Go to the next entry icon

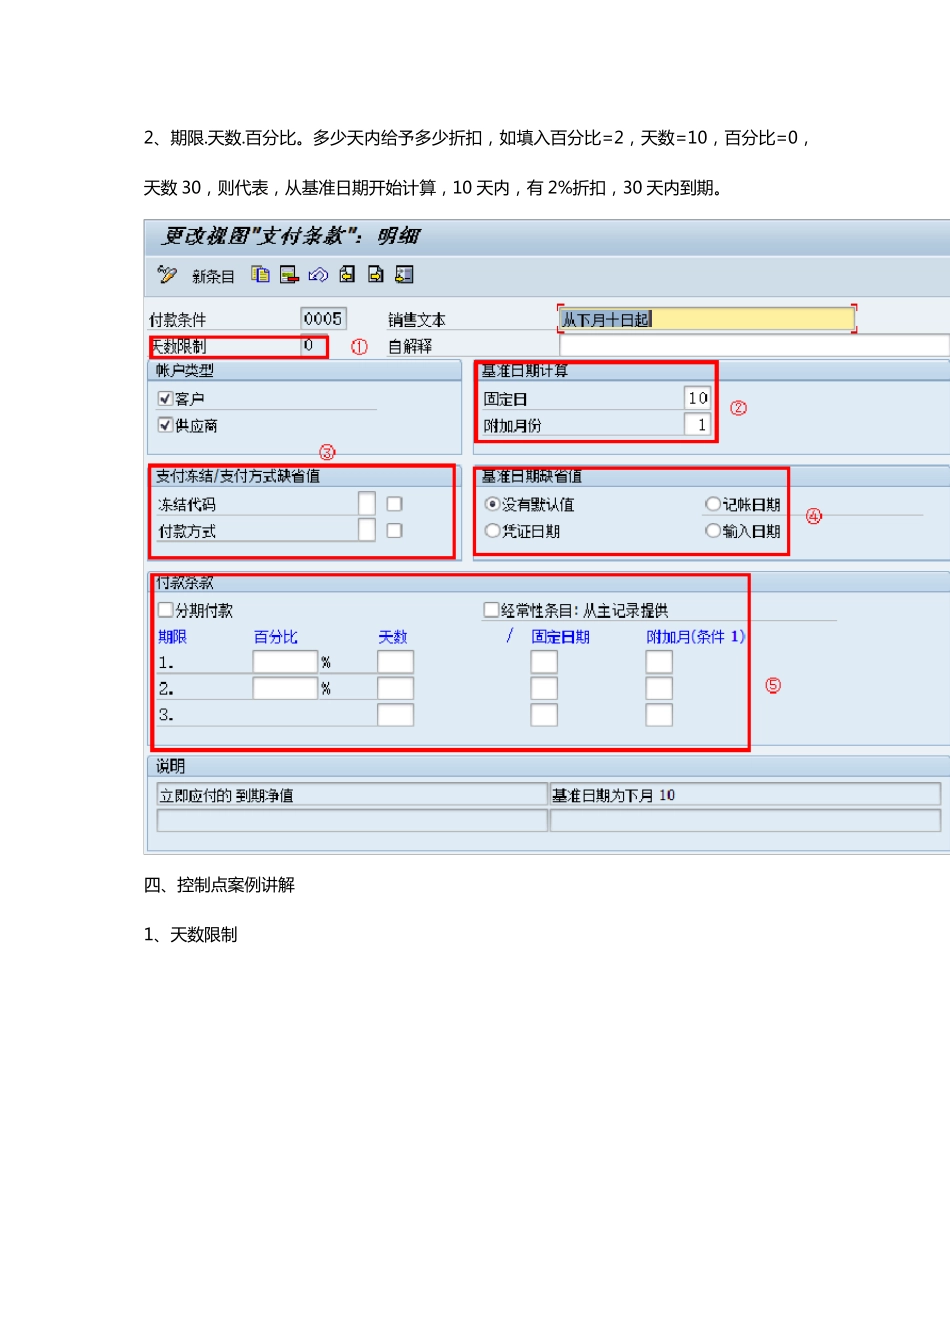point(376,275)
